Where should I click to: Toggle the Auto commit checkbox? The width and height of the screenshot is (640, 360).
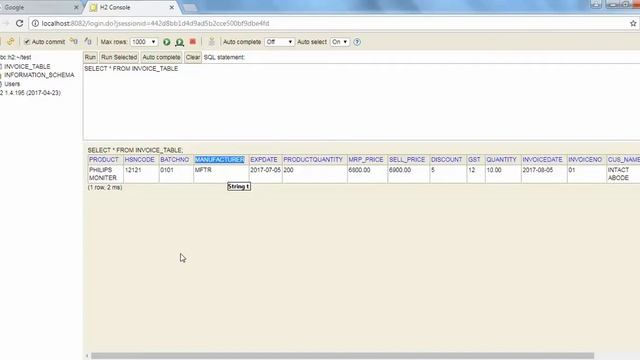click(27, 42)
